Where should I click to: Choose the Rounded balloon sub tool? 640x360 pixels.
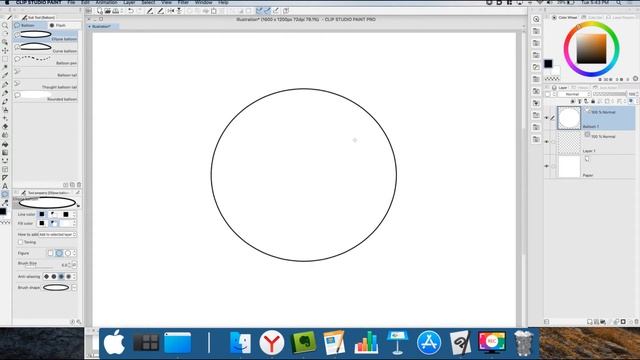point(45,96)
